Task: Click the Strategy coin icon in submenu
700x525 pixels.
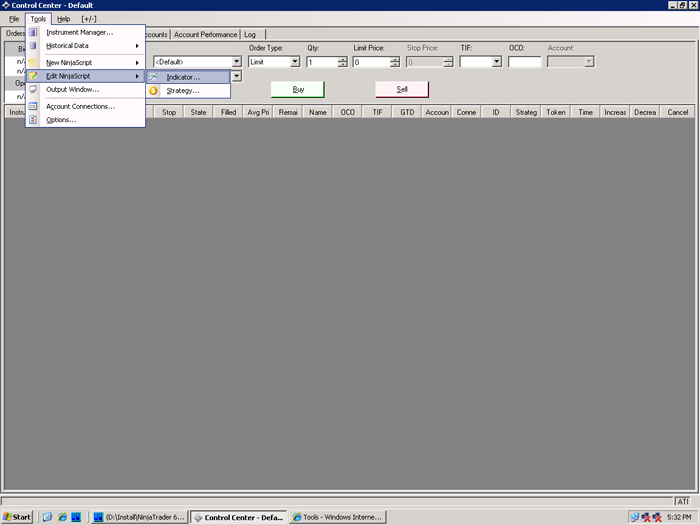Action: 154,91
